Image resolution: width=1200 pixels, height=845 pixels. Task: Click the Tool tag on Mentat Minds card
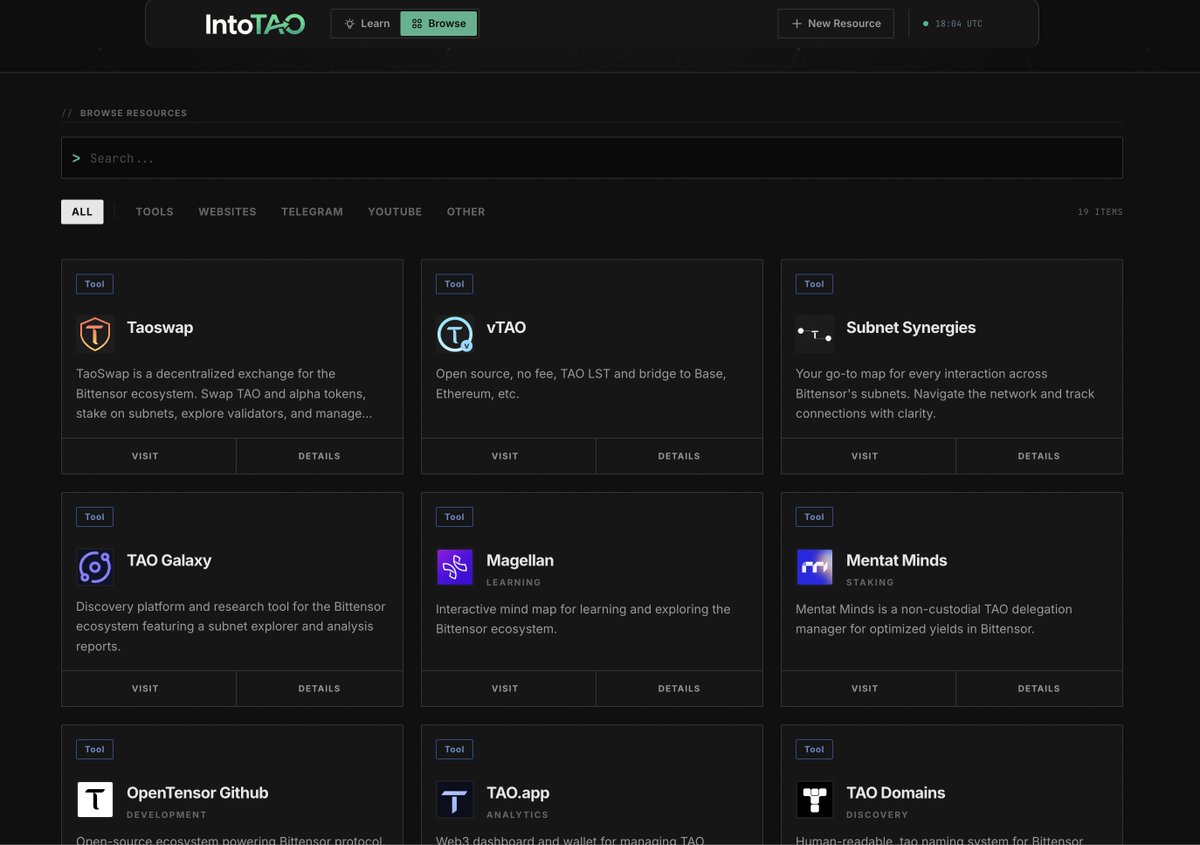(x=815, y=517)
